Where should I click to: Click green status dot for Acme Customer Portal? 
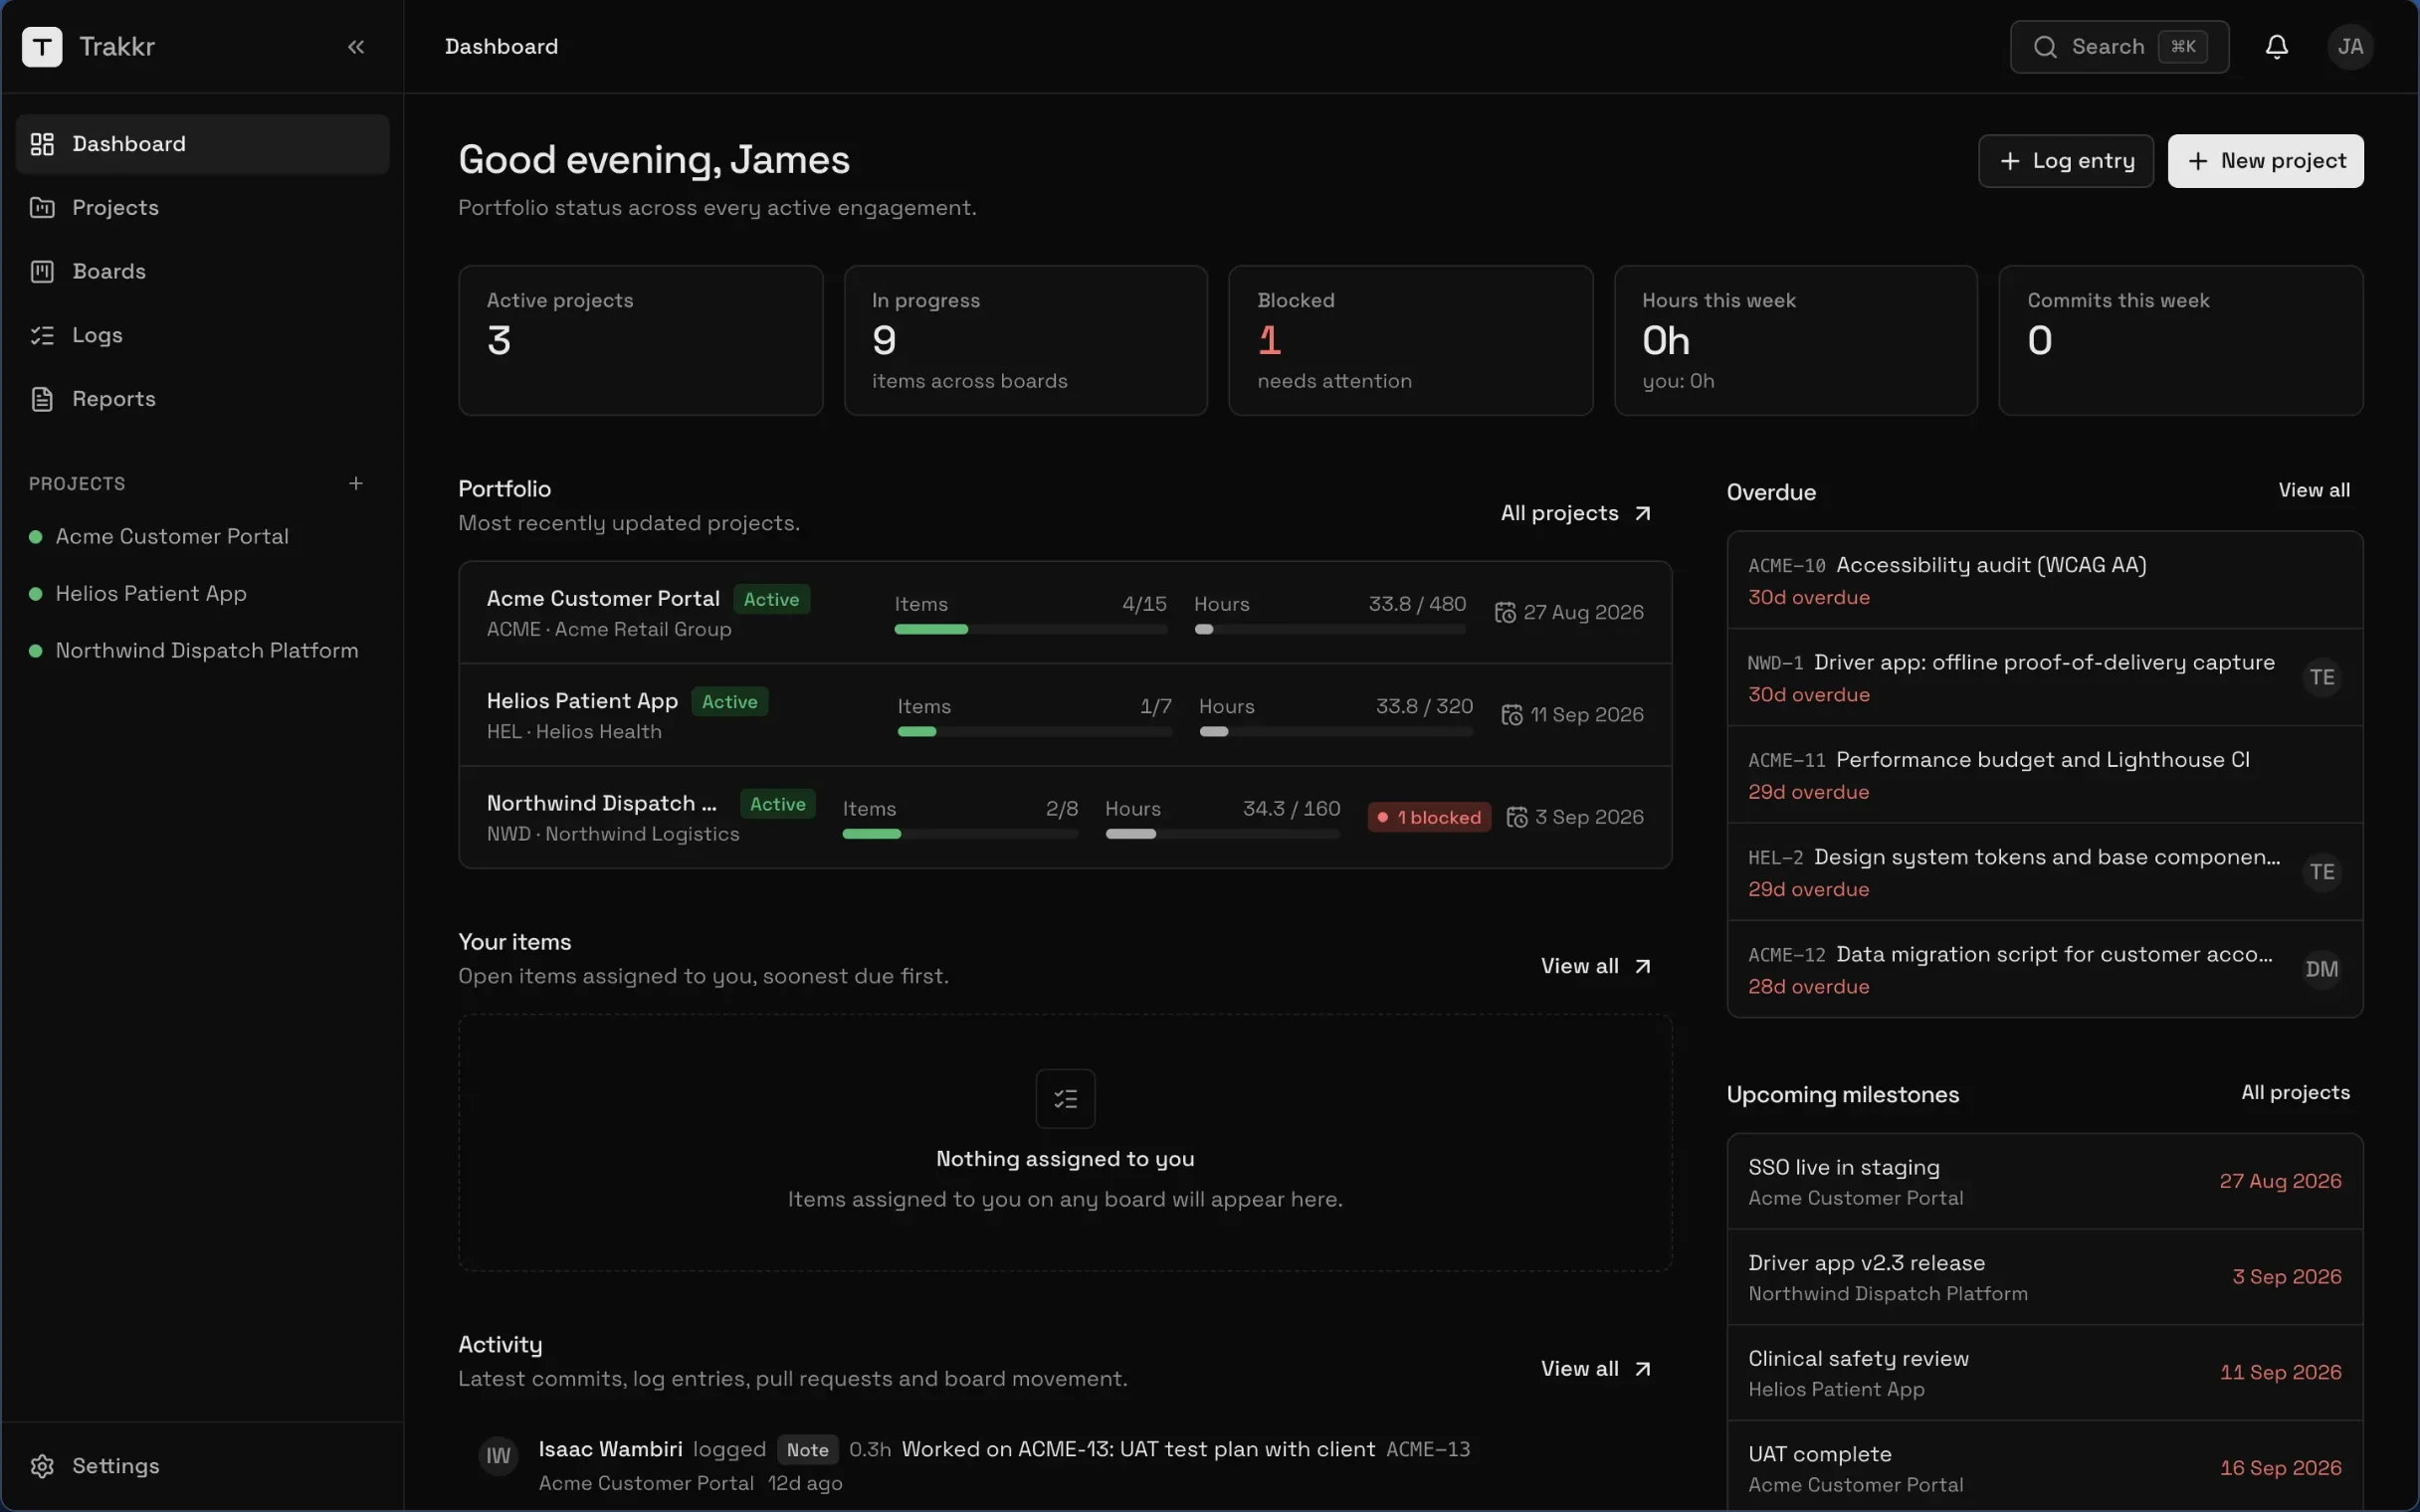36,537
